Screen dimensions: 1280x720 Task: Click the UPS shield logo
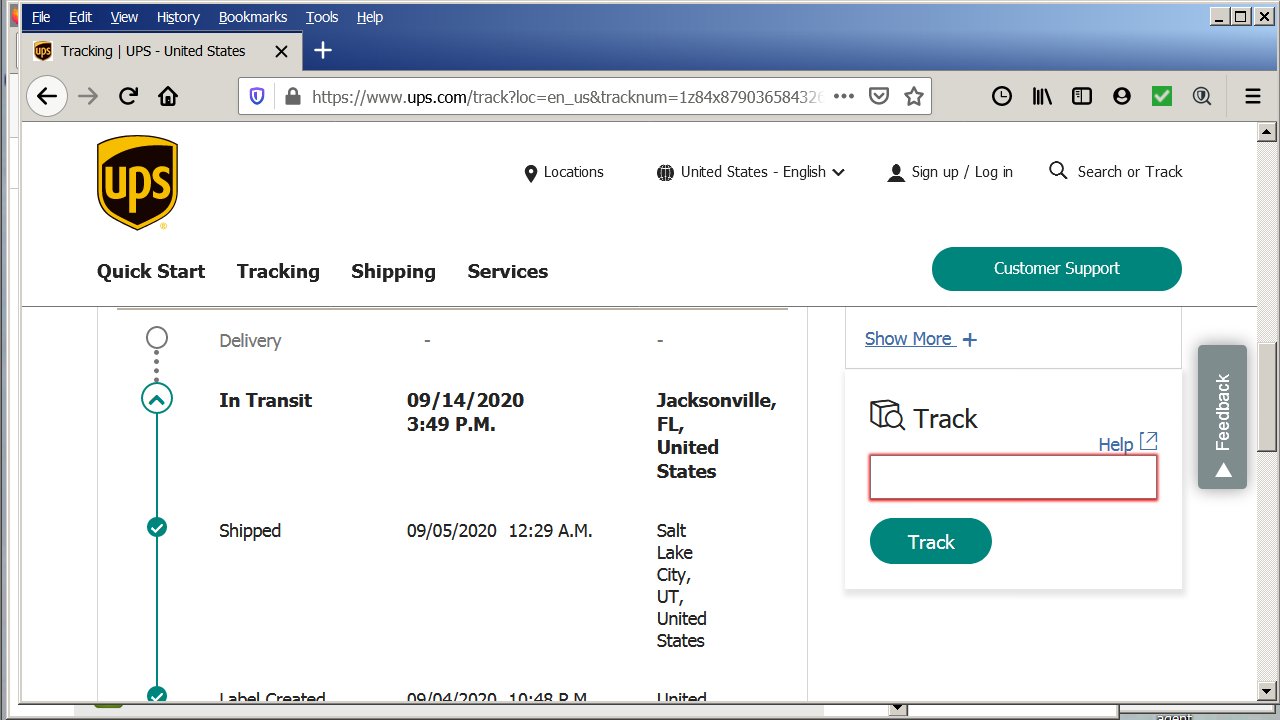(x=137, y=183)
